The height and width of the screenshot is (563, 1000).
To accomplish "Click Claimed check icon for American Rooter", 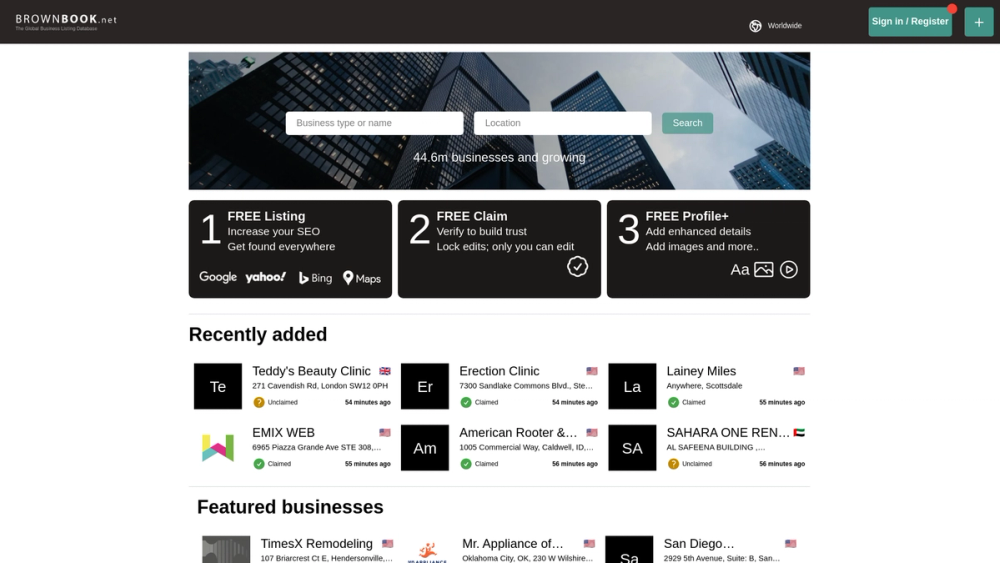I will (x=466, y=464).
